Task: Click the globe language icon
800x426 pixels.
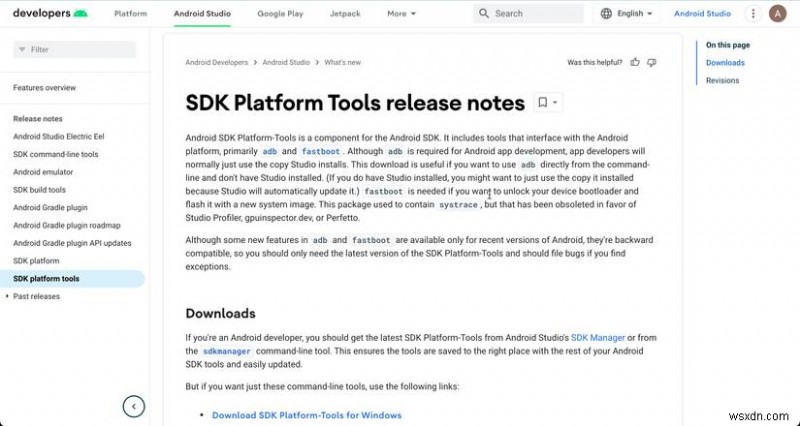Action: pyautogui.click(x=606, y=14)
